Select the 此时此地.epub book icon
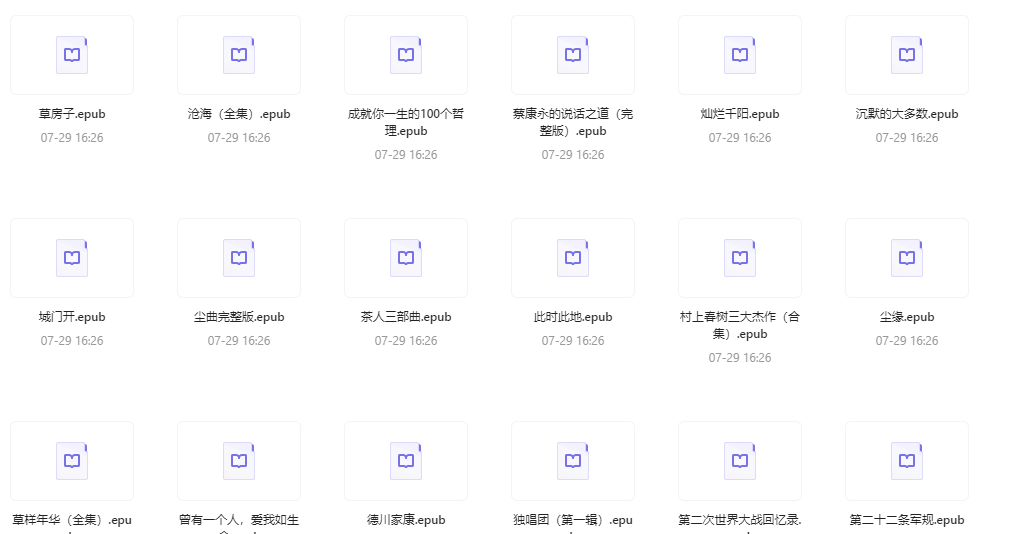Screen dimensions: 1023x534 coord(573,258)
